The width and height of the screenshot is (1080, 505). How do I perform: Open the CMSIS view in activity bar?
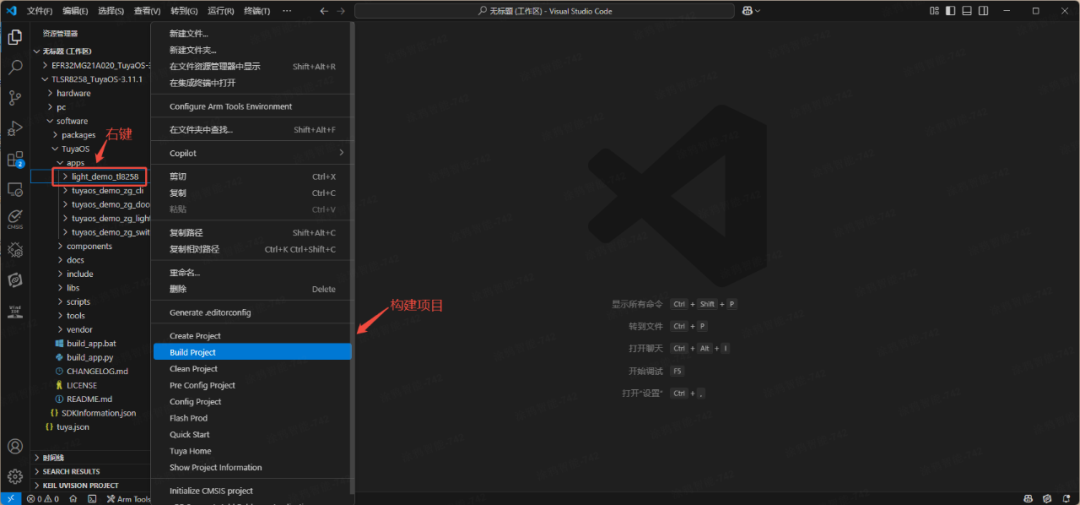[14, 219]
